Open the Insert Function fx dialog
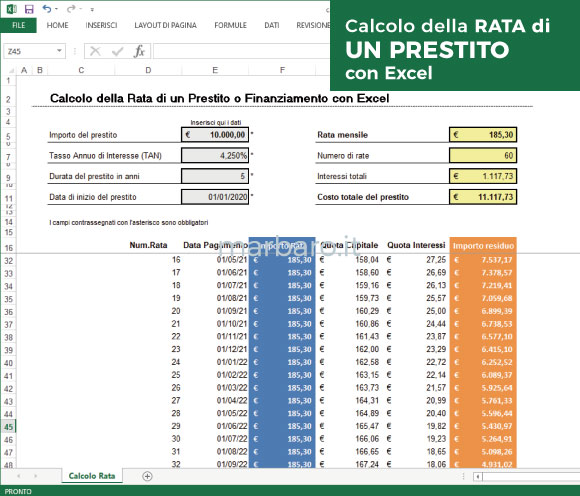This screenshot has height=496, width=580. click(139, 51)
